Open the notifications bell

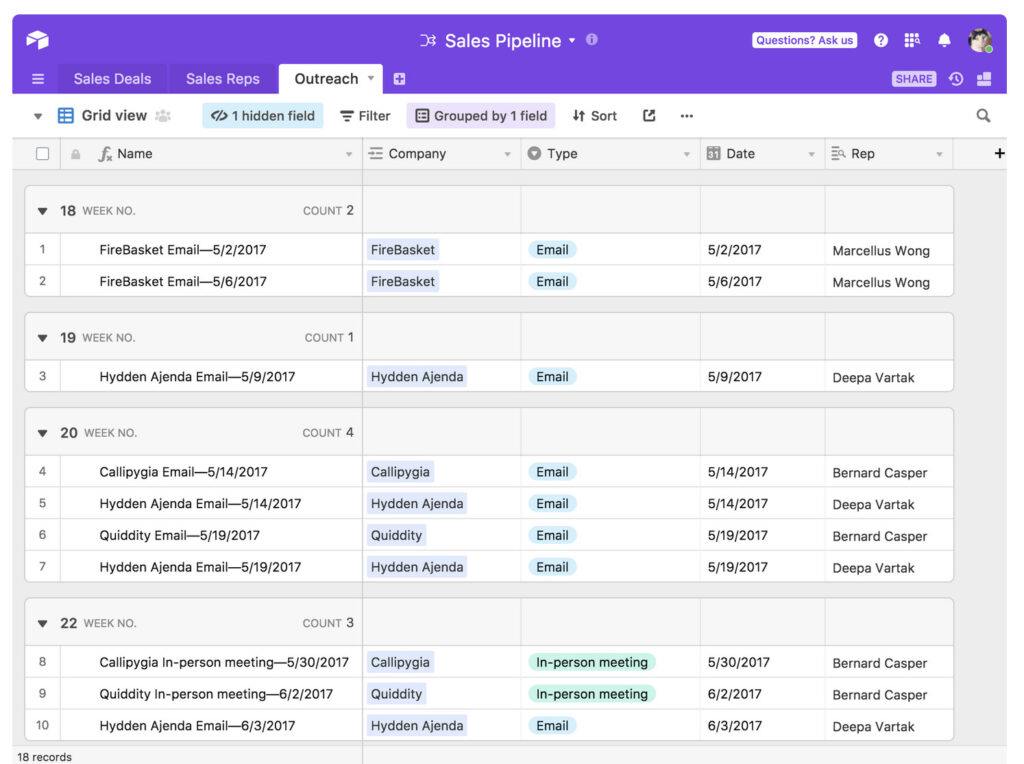coord(944,40)
